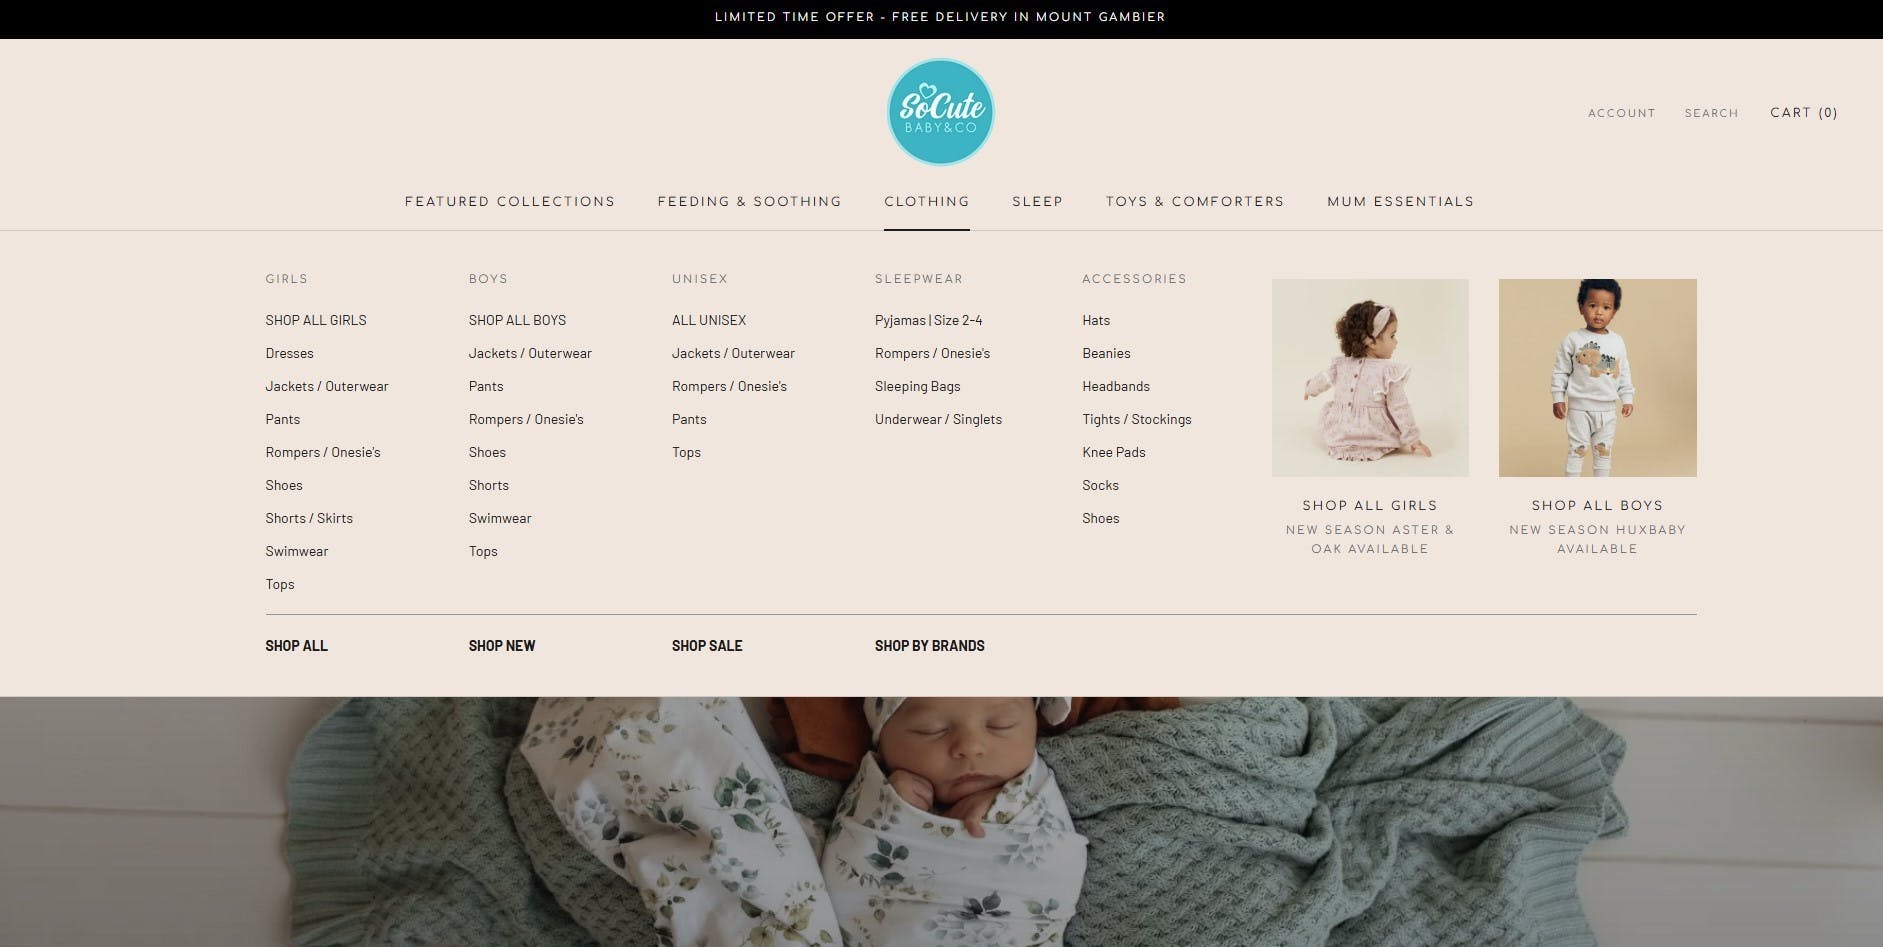Open the Search link
Screen dimensions: 1883x947
pos(1711,113)
